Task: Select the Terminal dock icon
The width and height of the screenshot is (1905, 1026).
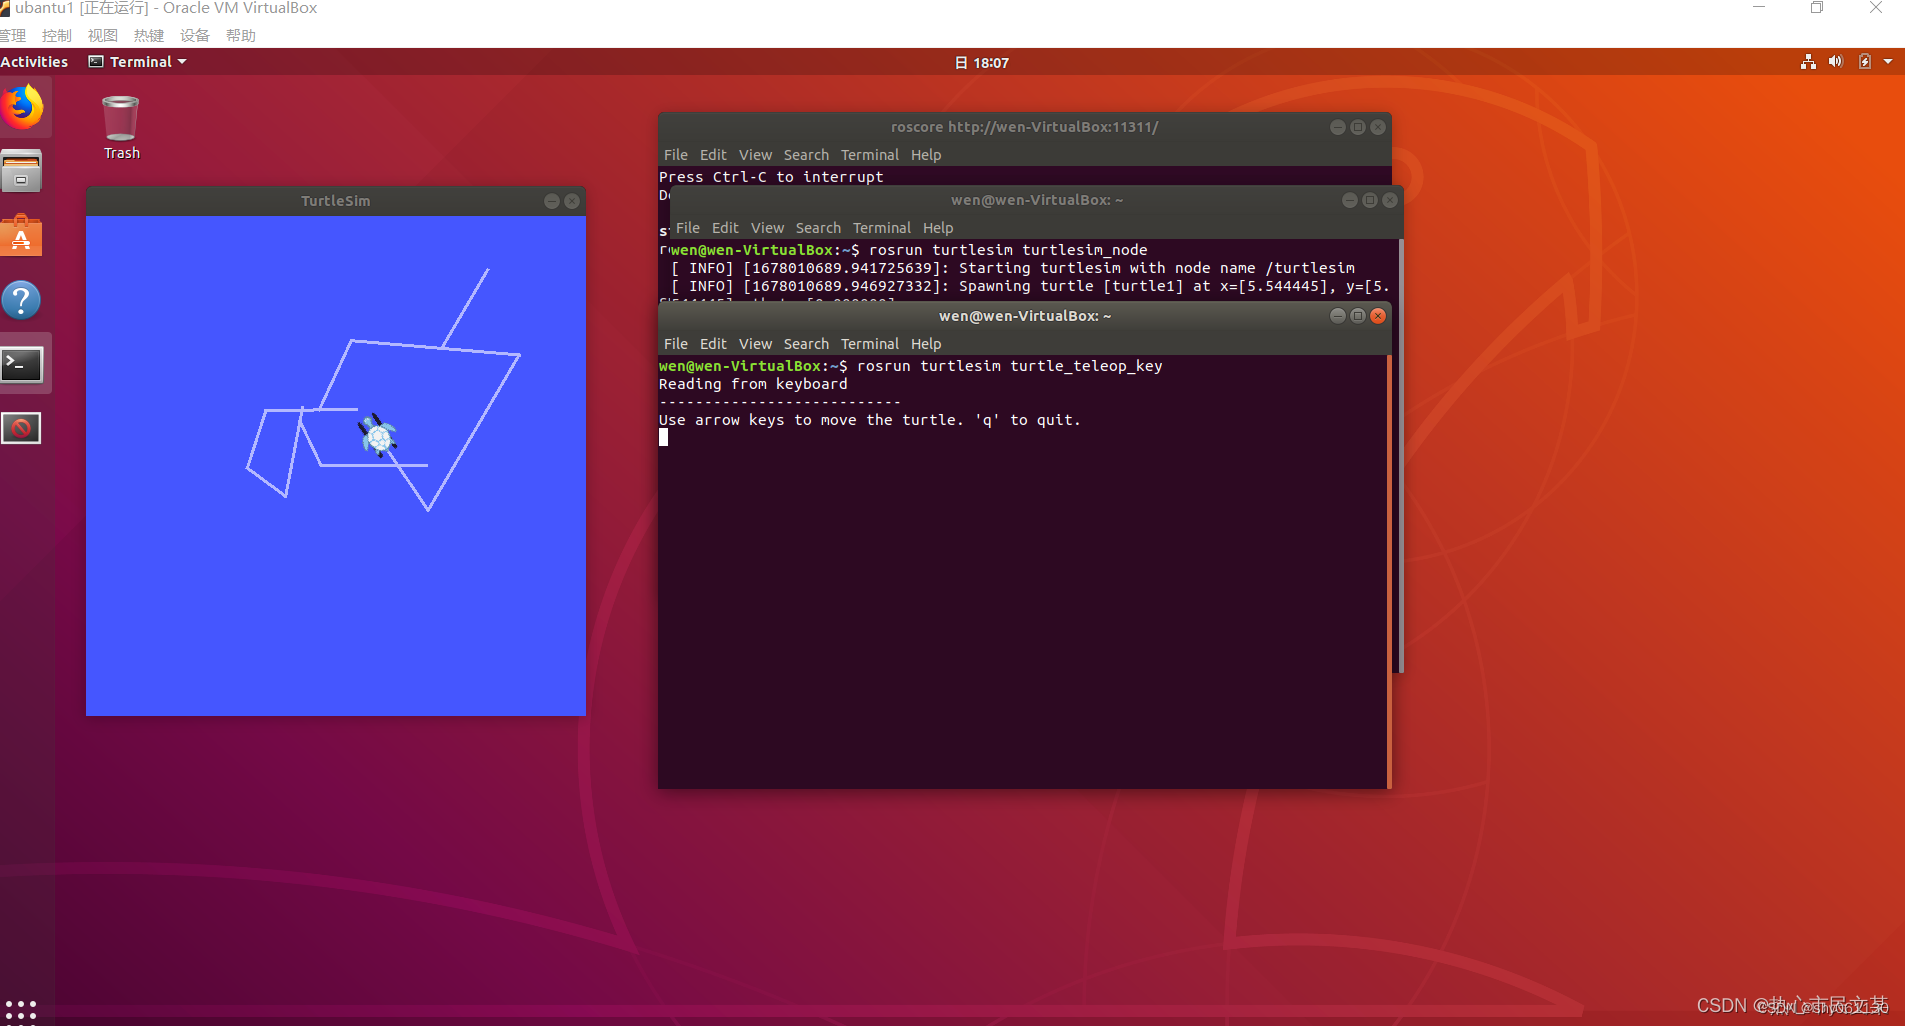Action: [x=22, y=364]
